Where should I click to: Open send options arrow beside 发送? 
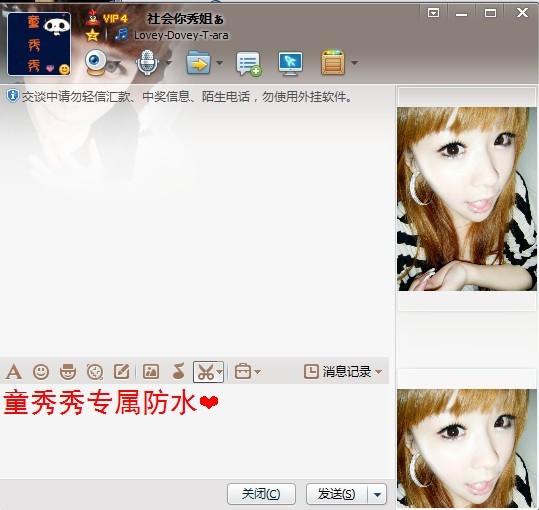click(377, 495)
